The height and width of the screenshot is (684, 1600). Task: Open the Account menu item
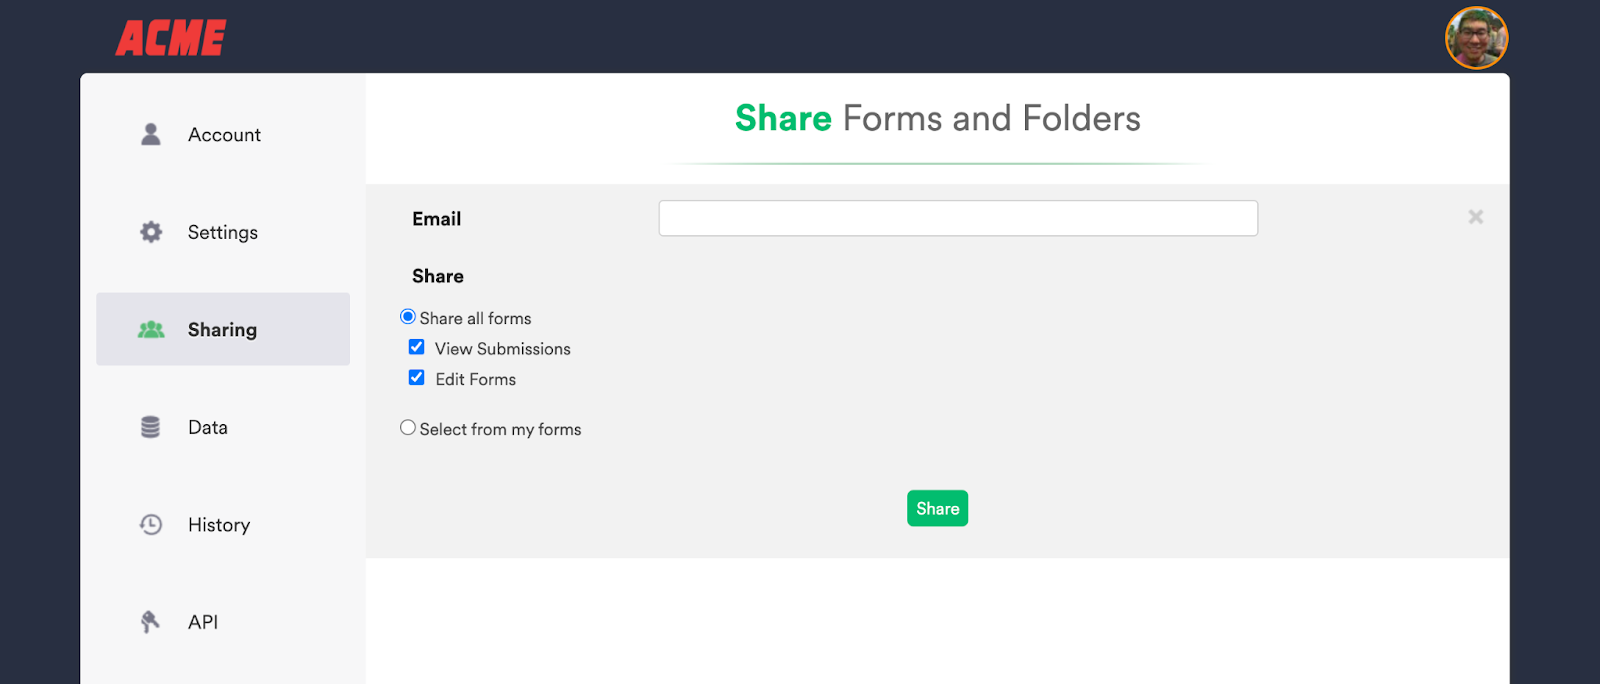224,135
